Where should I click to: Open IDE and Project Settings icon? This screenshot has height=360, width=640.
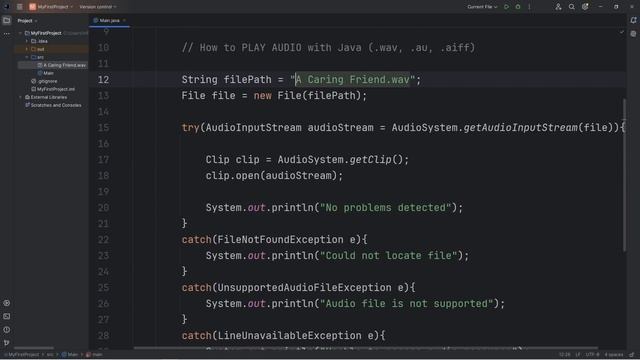585,7
